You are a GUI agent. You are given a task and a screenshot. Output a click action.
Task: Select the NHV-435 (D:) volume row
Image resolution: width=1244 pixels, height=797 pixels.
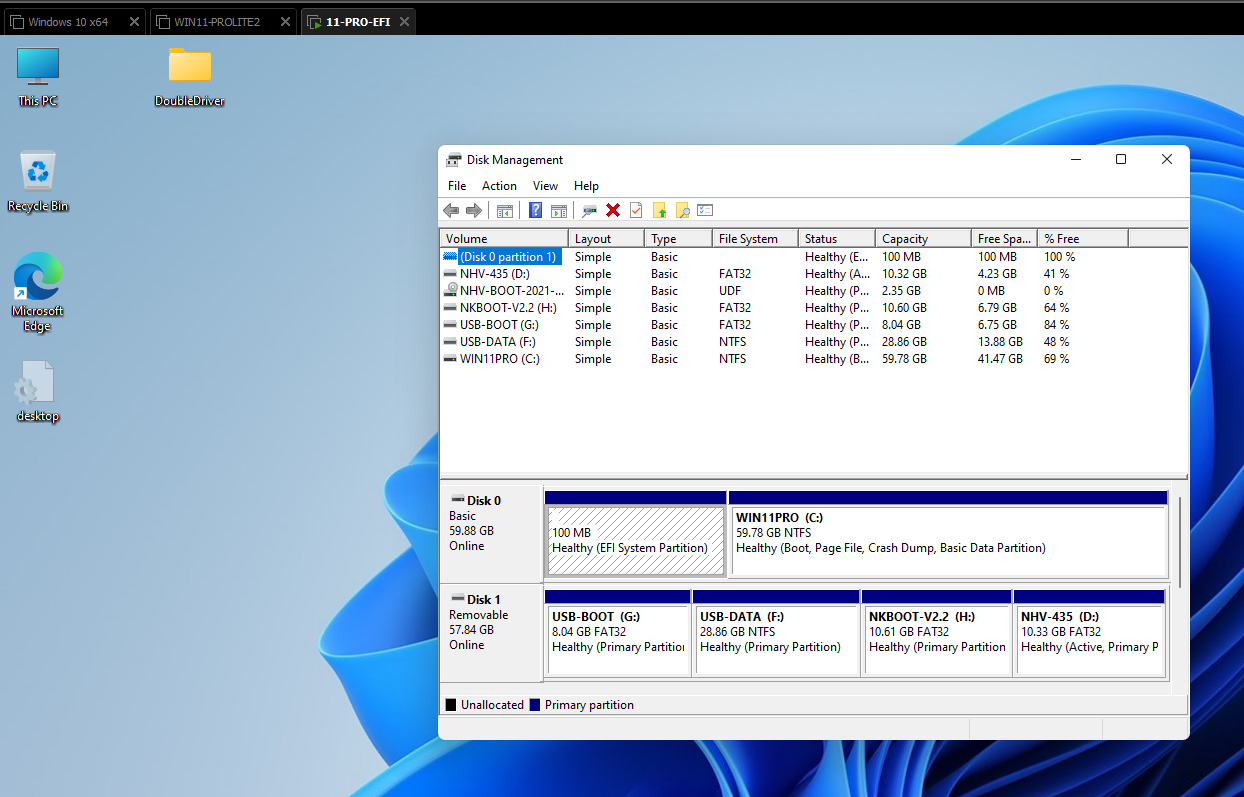814,274
